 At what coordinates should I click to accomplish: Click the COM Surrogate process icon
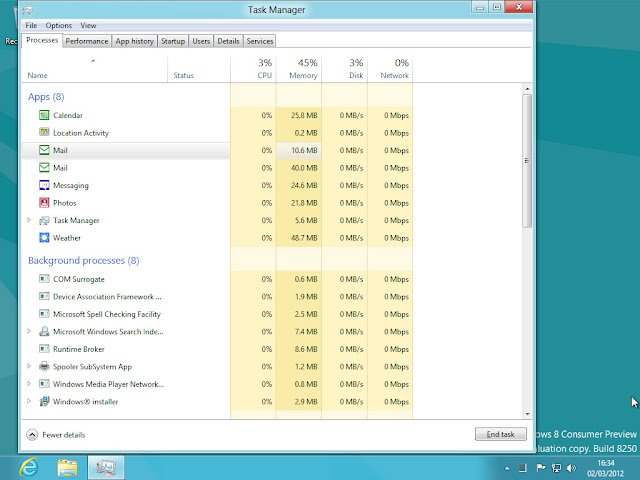coord(44,279)
